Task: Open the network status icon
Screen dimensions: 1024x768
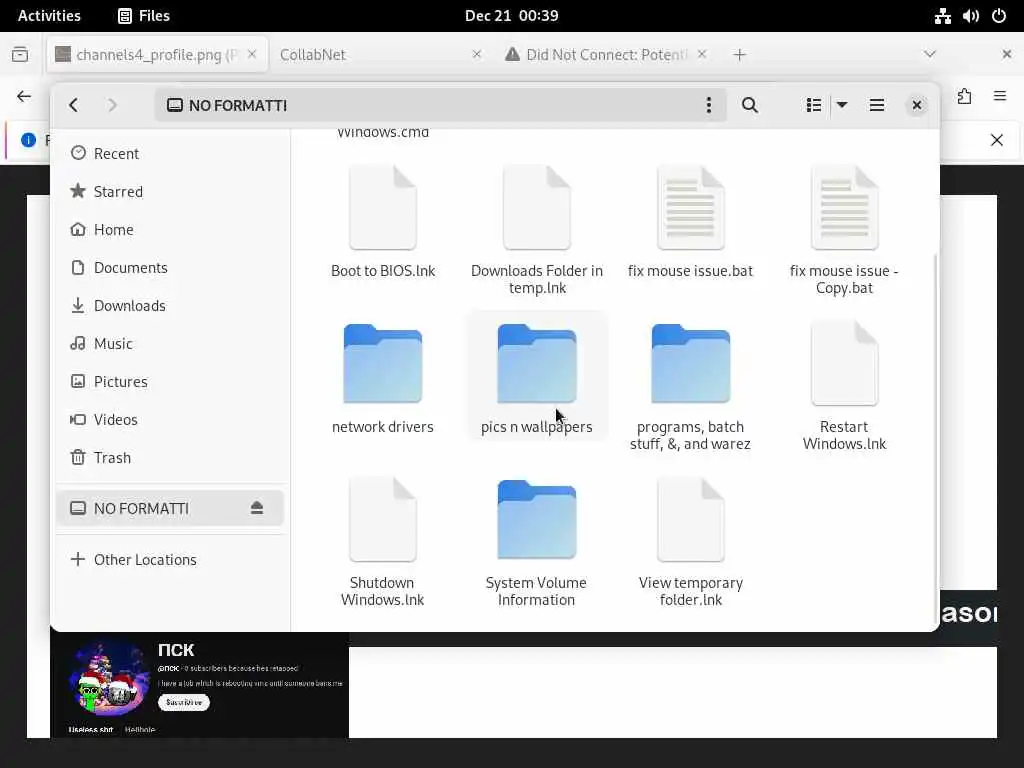Action: 942,16
